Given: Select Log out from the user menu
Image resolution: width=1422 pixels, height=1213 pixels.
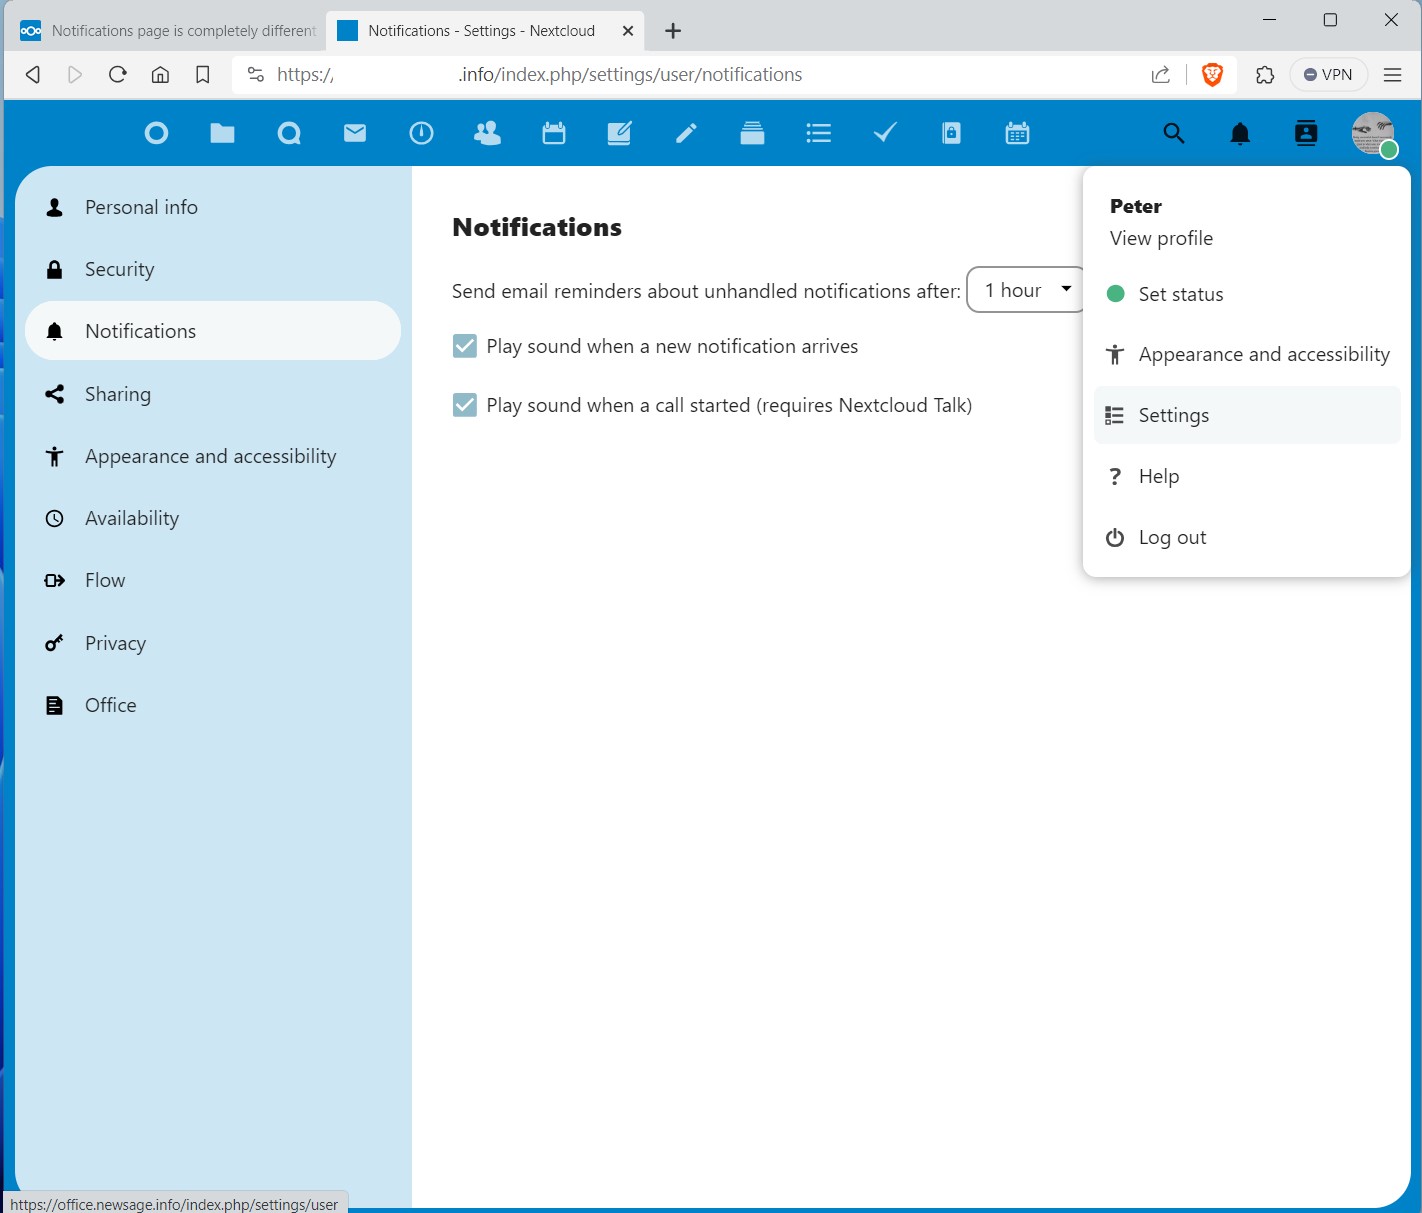Looking at the screenshot, I should click(1172, 538).
